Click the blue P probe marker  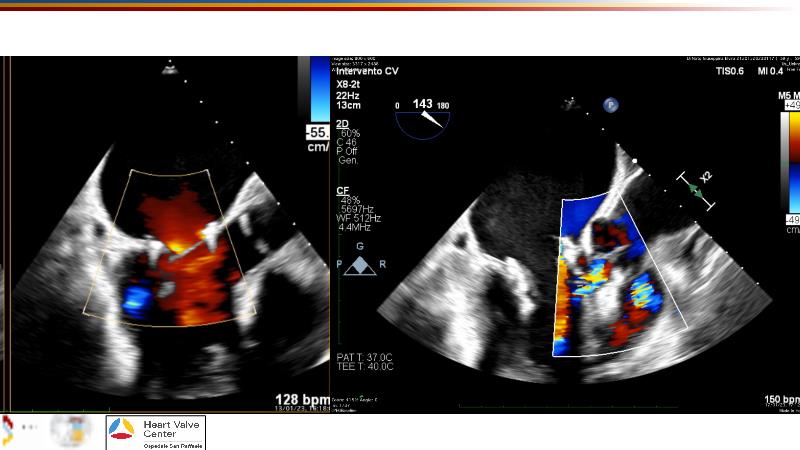pyautogui.click(x=608, y=104)
